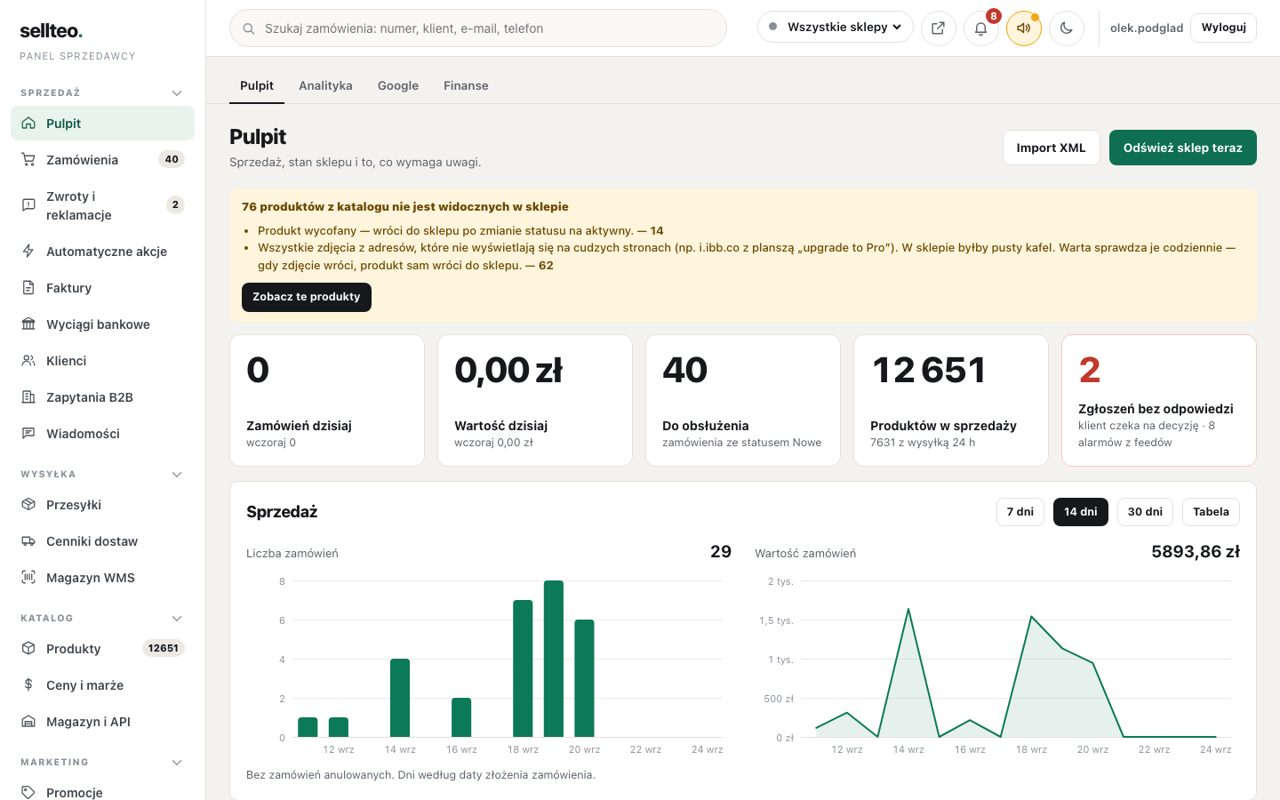This screenshot has height=800, width=1280.
Task: Click the Wyloguj button
Action: tap(1223, 28)
